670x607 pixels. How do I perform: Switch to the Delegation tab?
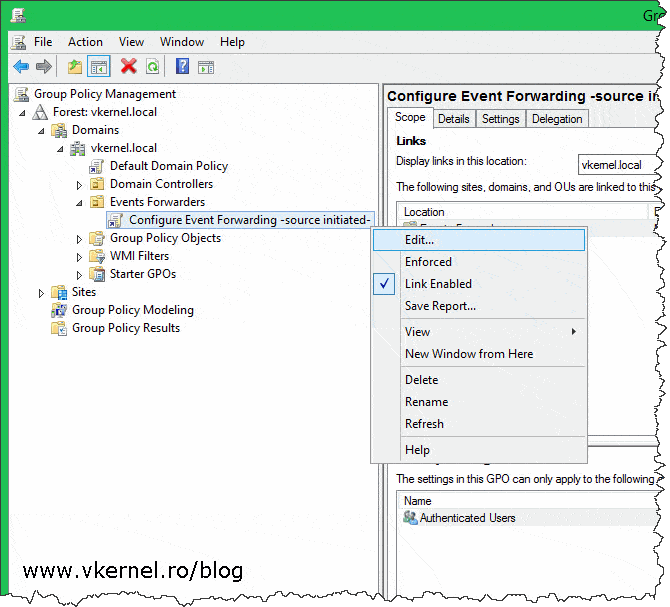point(557,119)
